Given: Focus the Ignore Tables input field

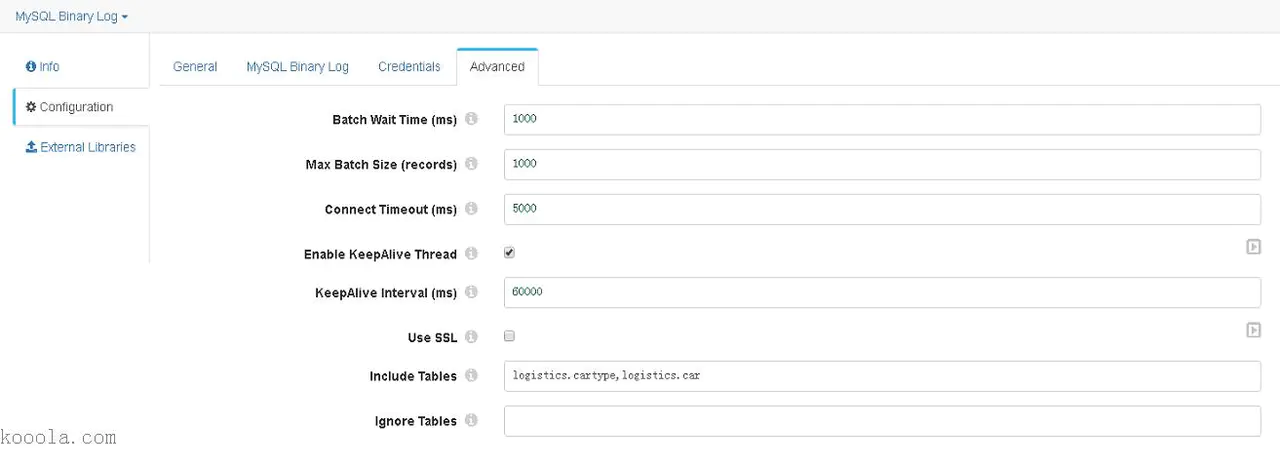Looking at the screenshot, I should tap(882, 421).
